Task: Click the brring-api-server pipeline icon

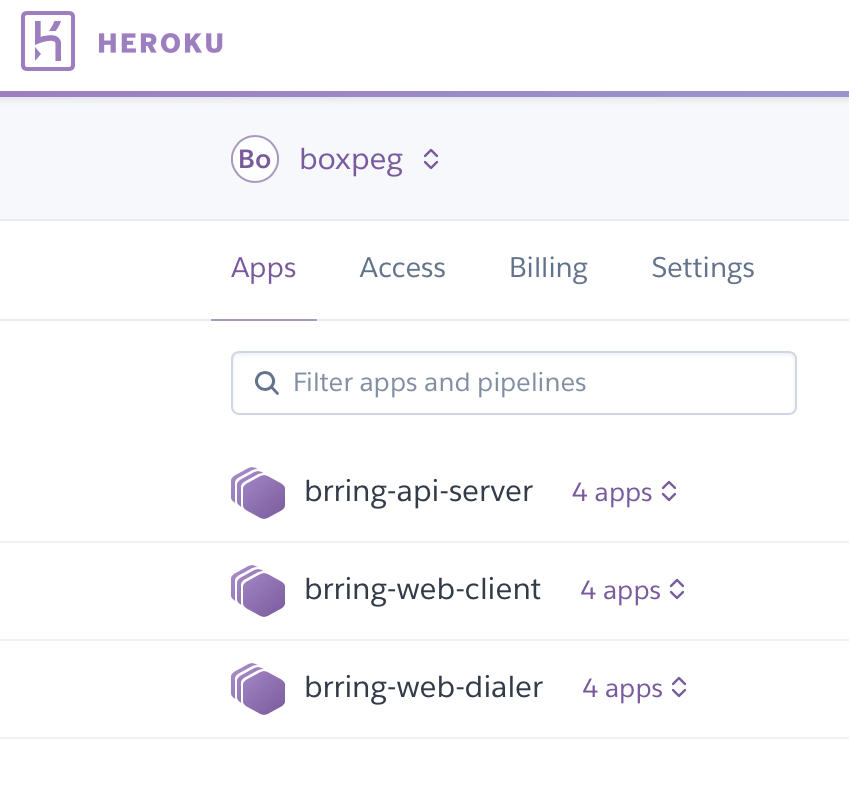Action: click(258, 493)
